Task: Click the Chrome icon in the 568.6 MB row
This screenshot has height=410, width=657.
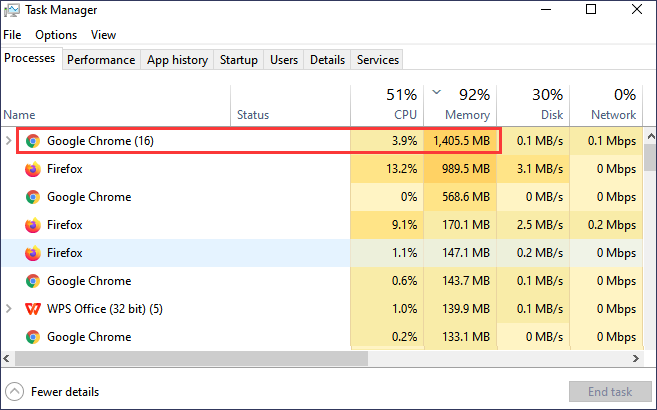Action: click(x=32, y=197)
